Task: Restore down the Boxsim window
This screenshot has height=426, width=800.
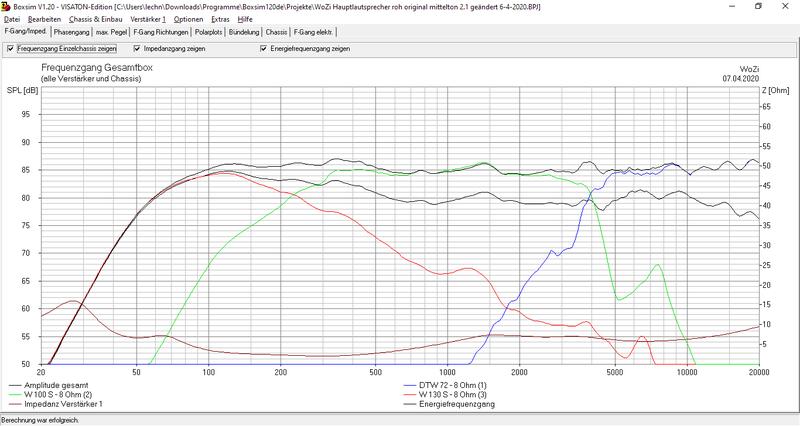Action: click(758, 7)
